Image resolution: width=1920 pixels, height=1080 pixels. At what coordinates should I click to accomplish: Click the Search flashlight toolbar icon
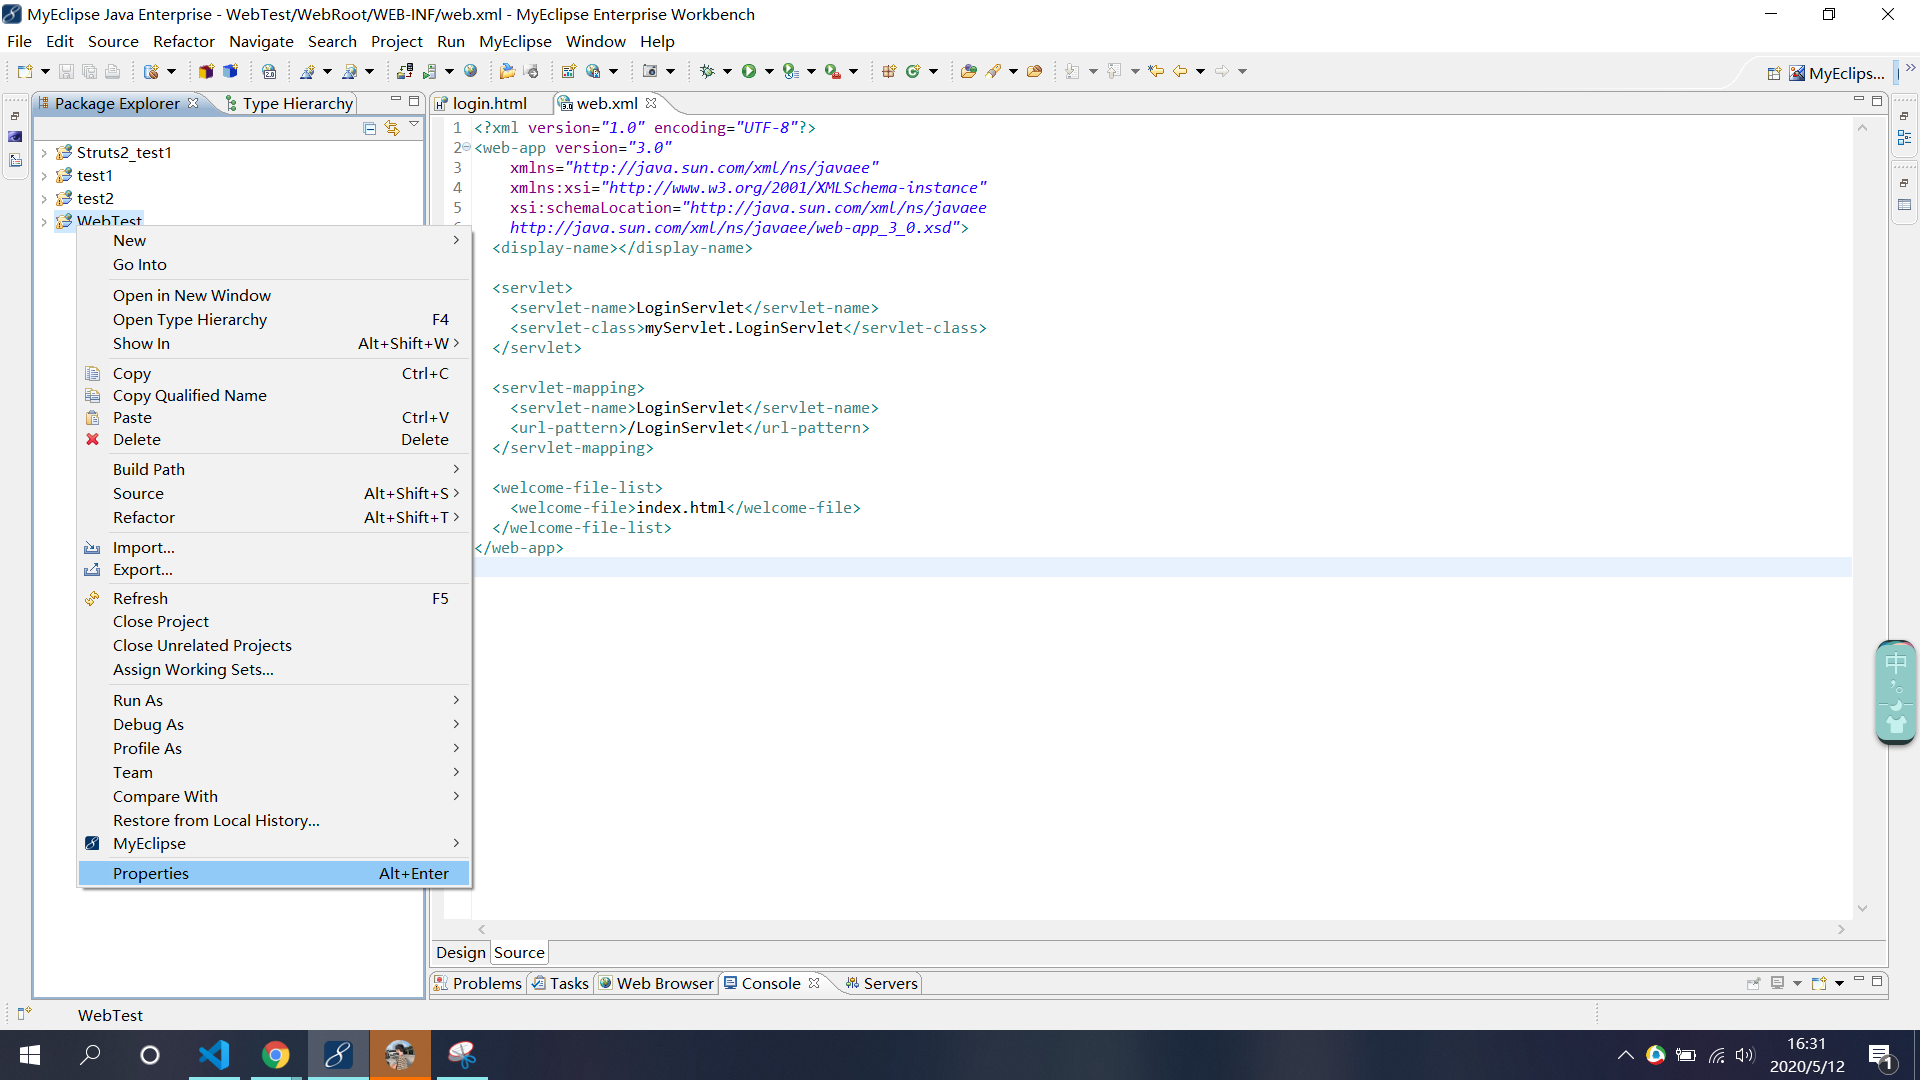click(993, 71)
